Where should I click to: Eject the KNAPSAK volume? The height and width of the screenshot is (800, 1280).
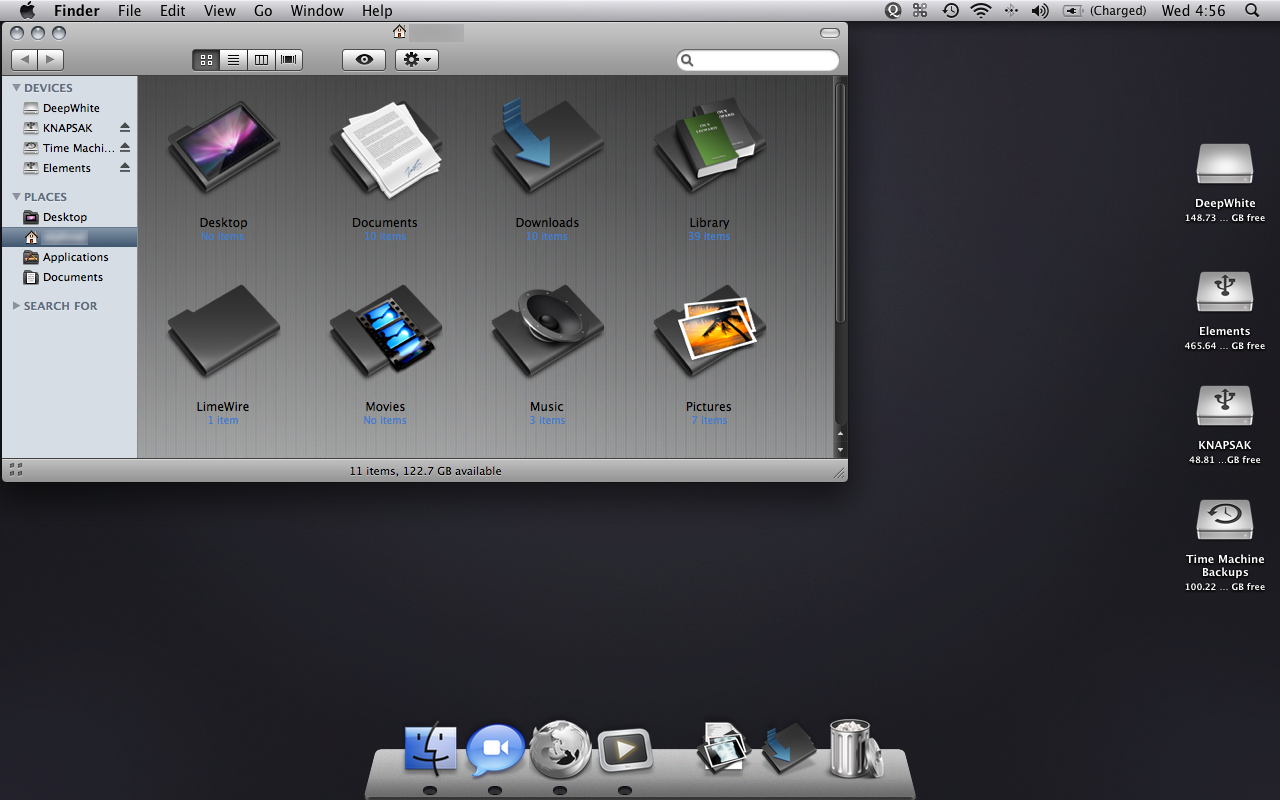(x=125, y=128)
